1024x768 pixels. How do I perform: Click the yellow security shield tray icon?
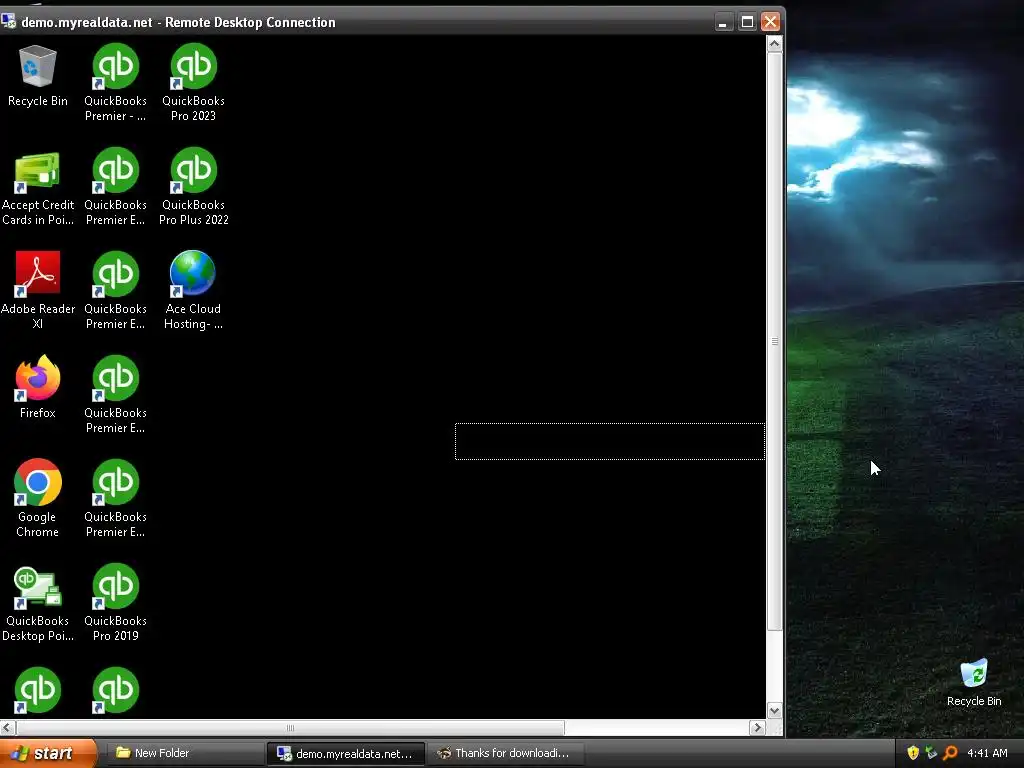pyautogui.click(x=913, y=753)
